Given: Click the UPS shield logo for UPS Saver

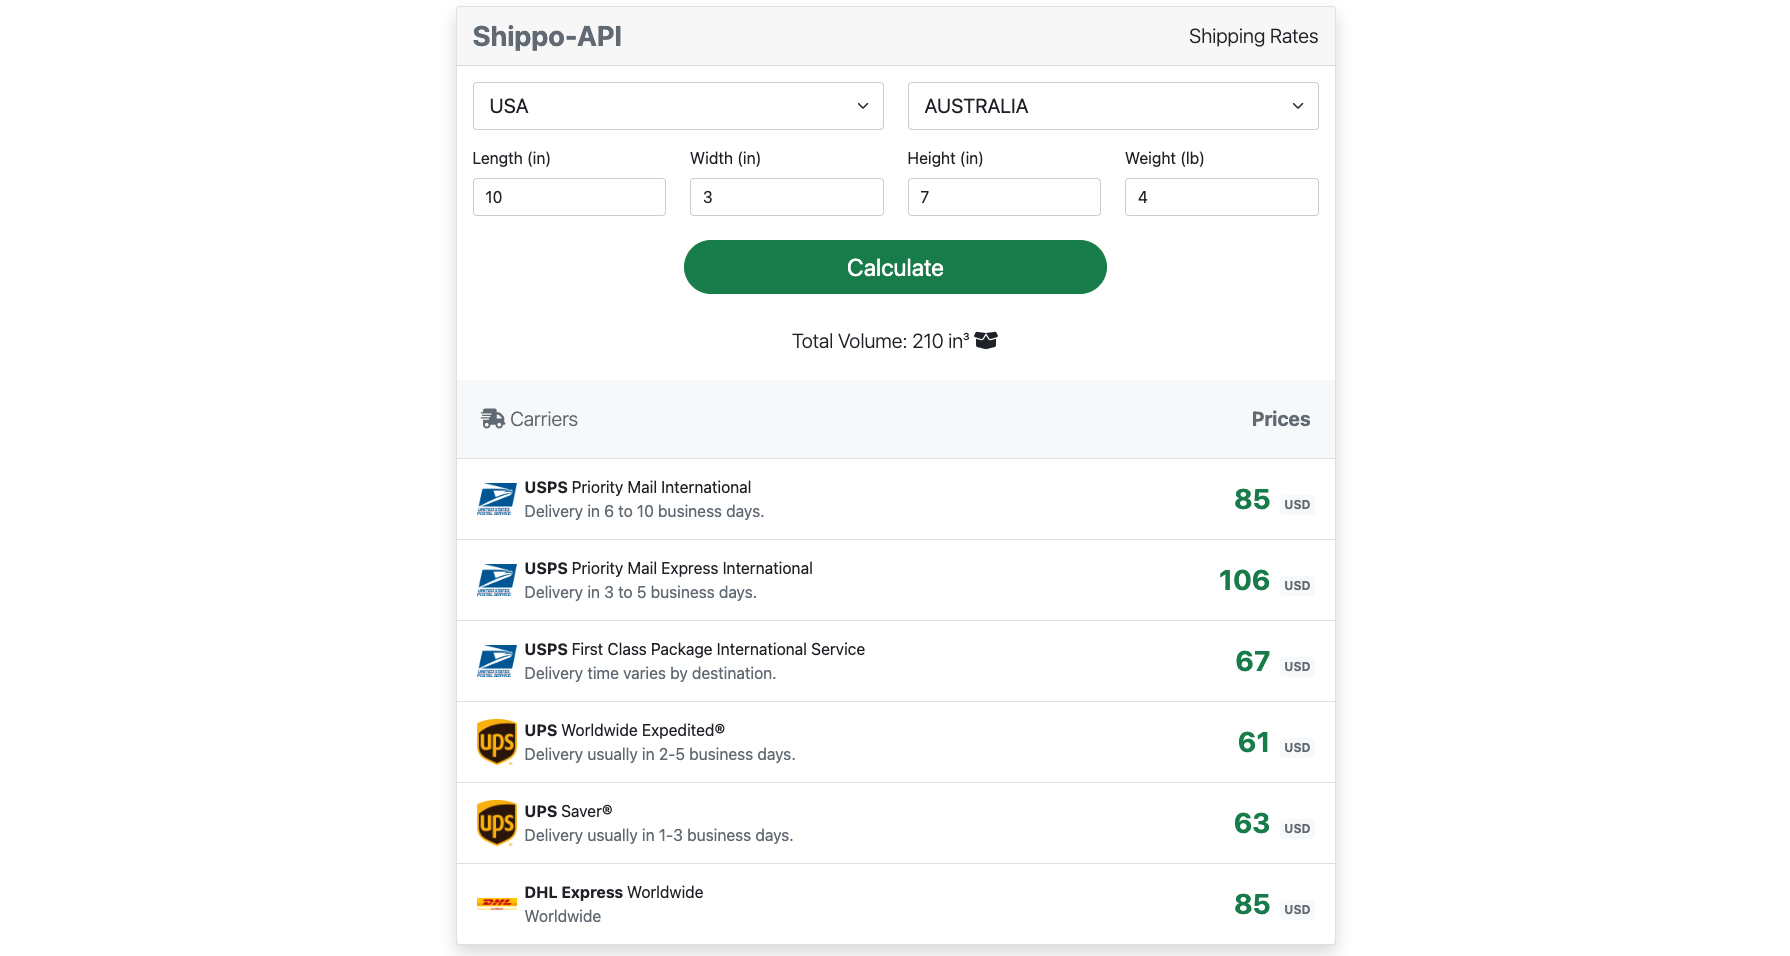Looking at the screenshot, I should [x=496, y=823].
